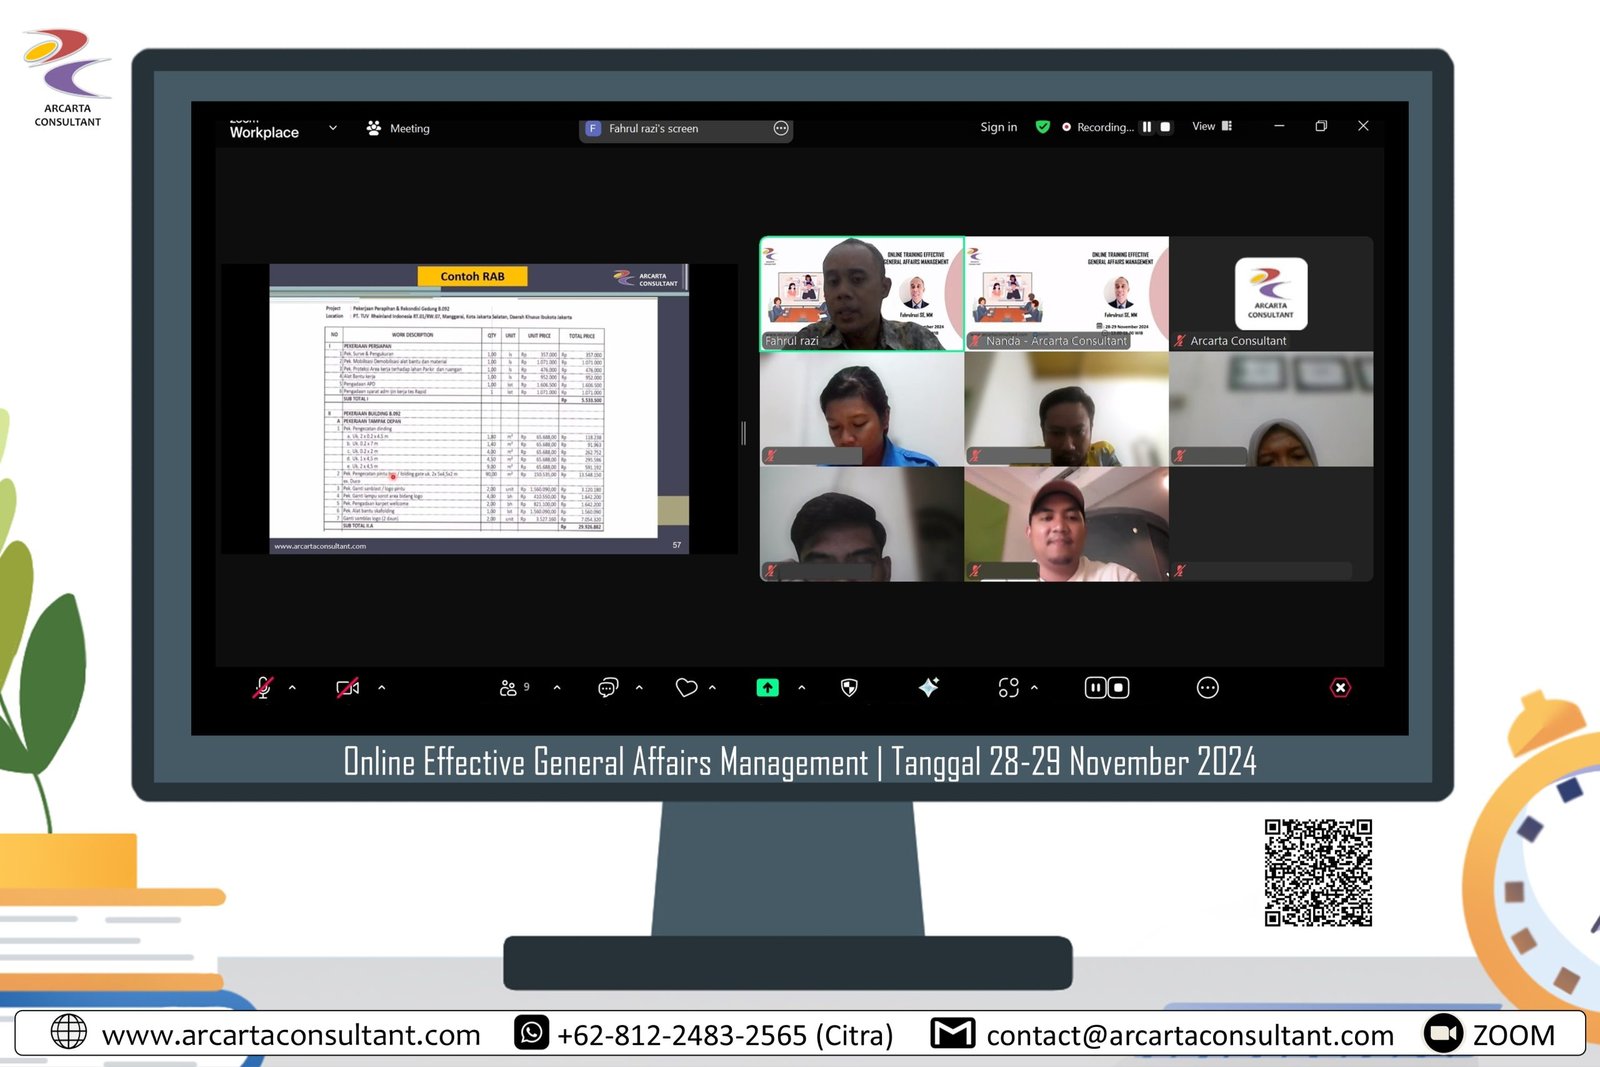This screenshot has height=1067, width=1600.
Task: Open the More ellipsis in the bottom toolbar
Action: point(1207,688)
